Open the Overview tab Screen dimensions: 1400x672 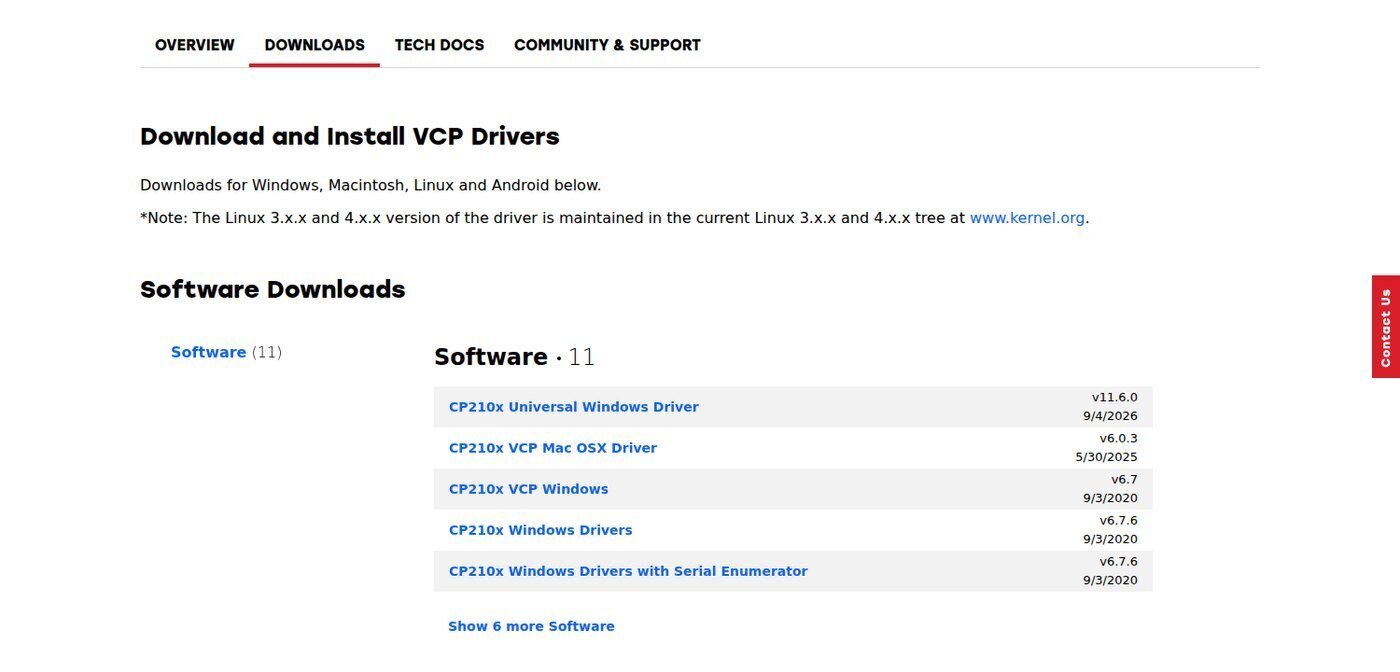194,45
